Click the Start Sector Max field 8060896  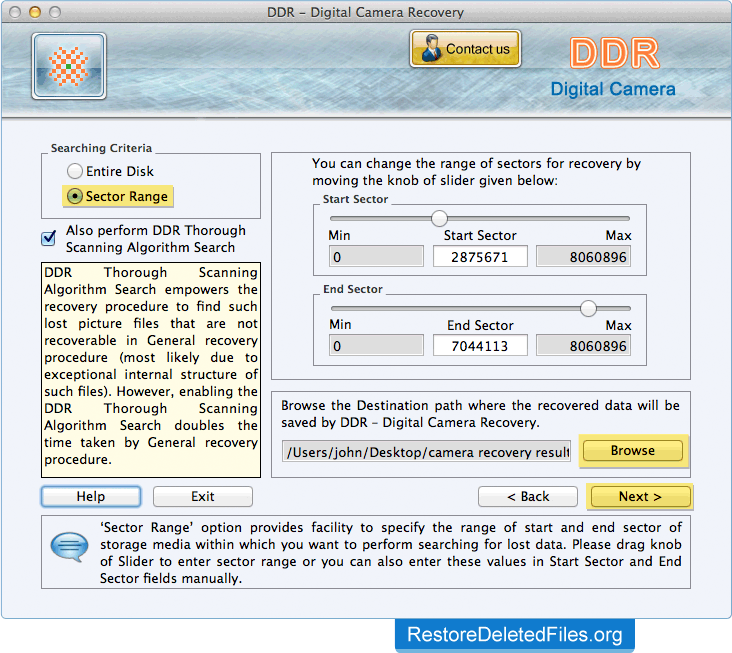tap(584, 257)
